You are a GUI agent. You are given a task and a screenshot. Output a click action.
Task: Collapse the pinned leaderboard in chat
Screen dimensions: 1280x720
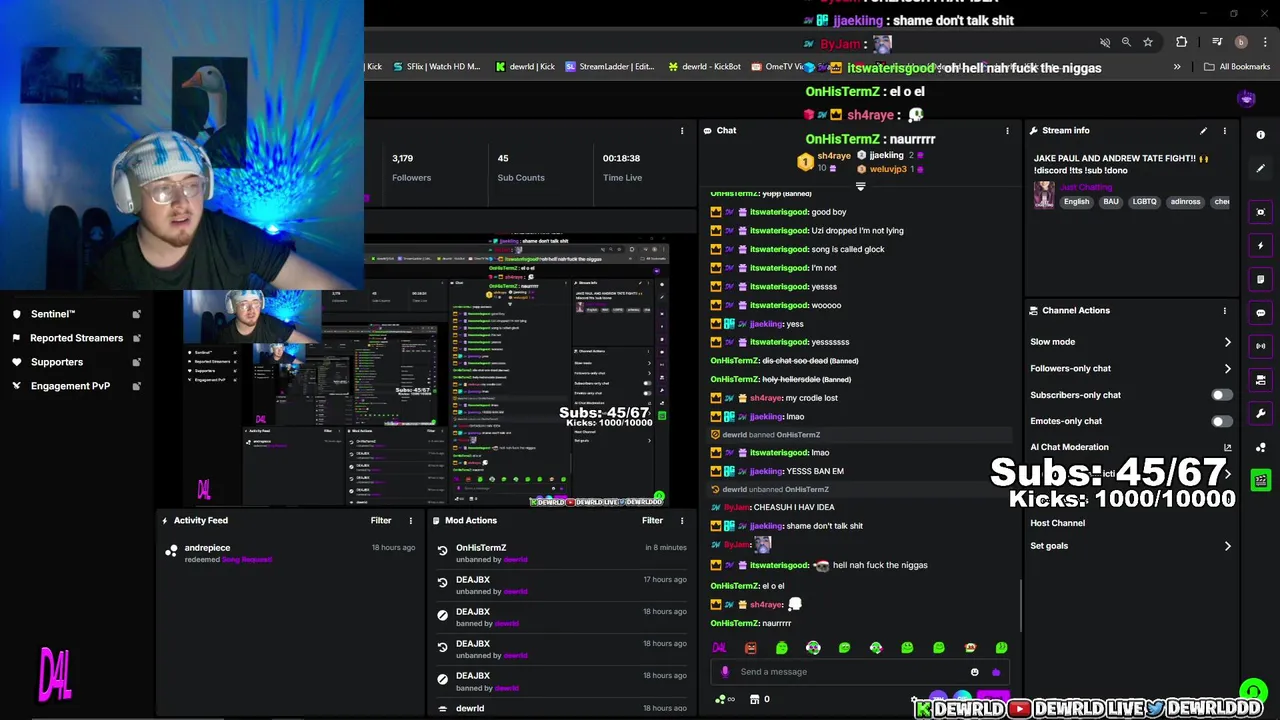coord(860,186)
